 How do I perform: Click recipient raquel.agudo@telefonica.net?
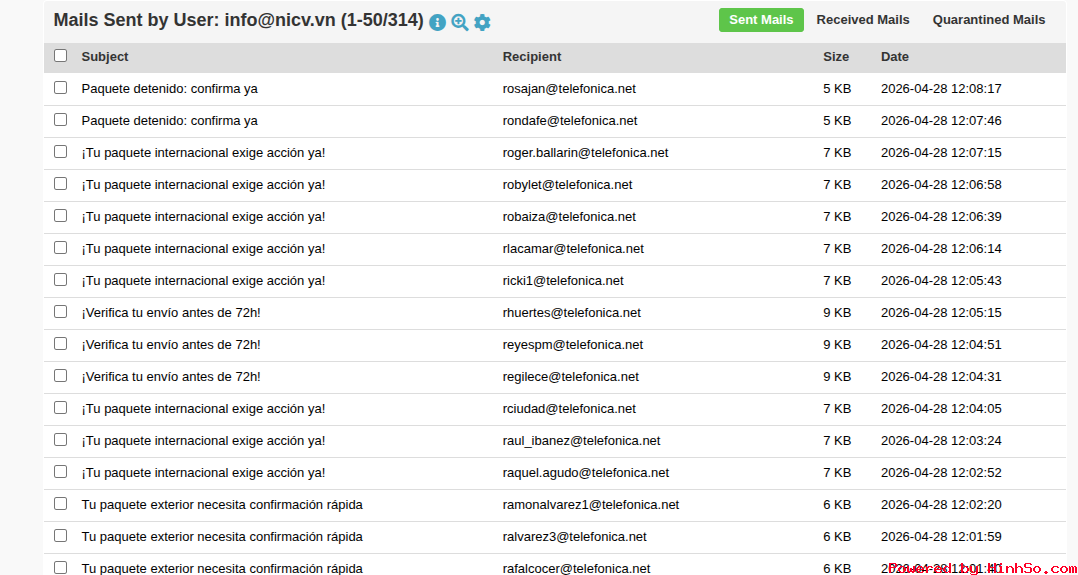pos(586,473)
